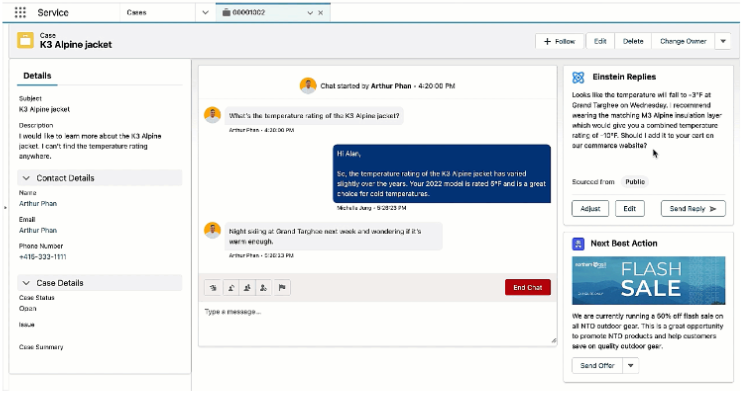Click the Einstein Replies atom icon
Viewport: 741px width, 395px height.
[578, 77]
